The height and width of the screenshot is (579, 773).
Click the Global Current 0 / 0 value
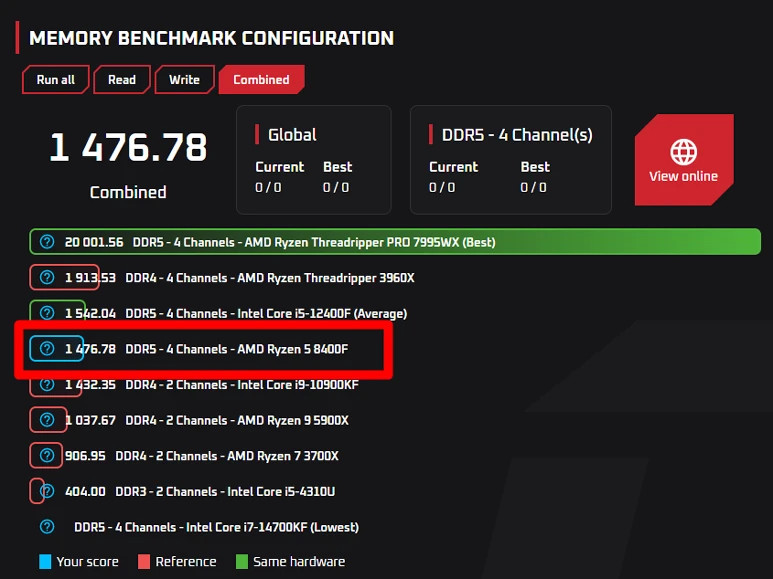[x=268, y=187]
